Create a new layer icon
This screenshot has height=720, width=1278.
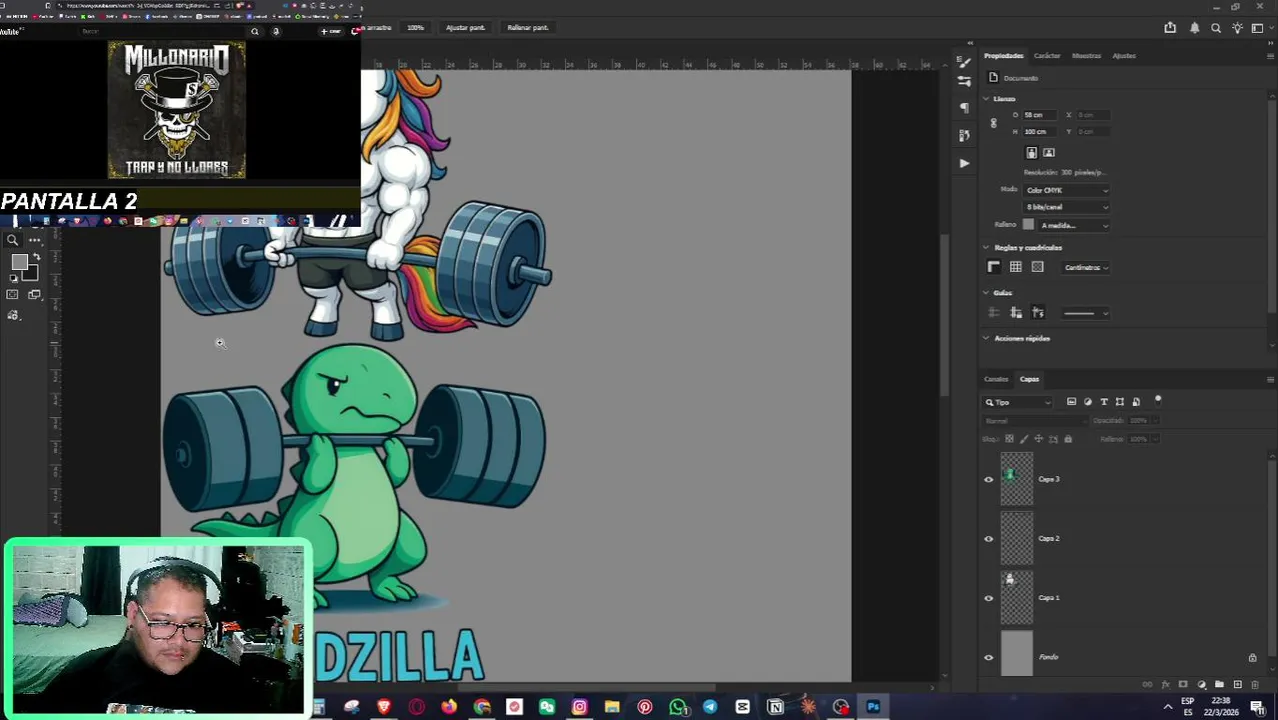[x=1238, y=684]
